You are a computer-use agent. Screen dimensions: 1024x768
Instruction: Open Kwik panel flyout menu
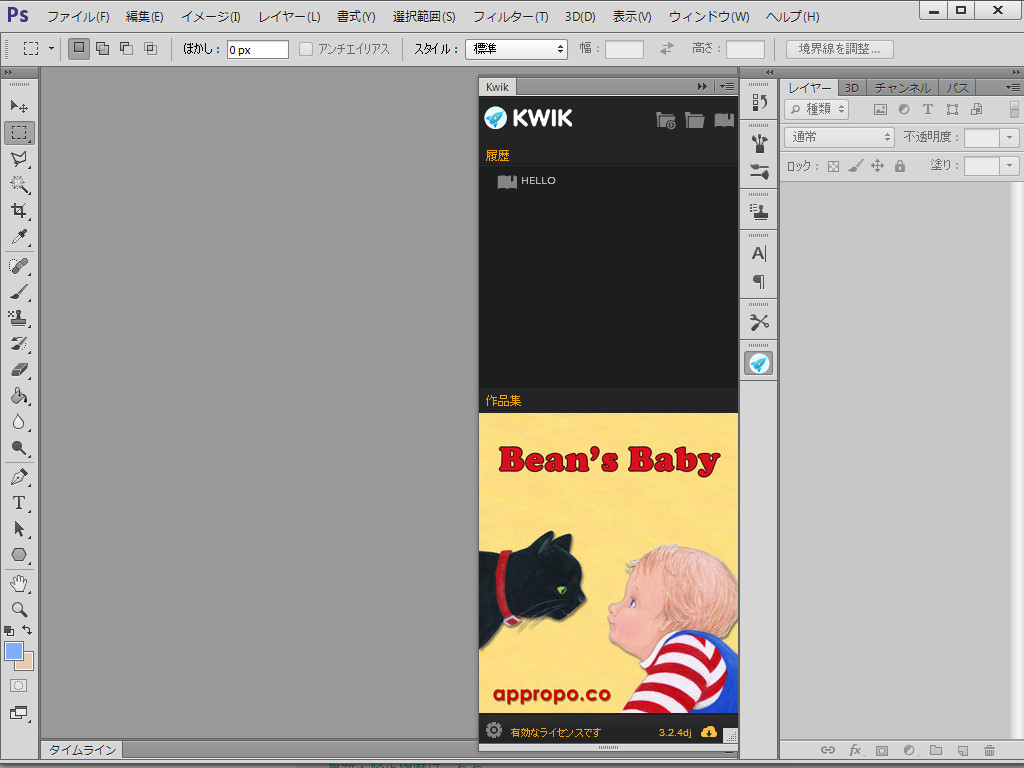pos(727,86)
